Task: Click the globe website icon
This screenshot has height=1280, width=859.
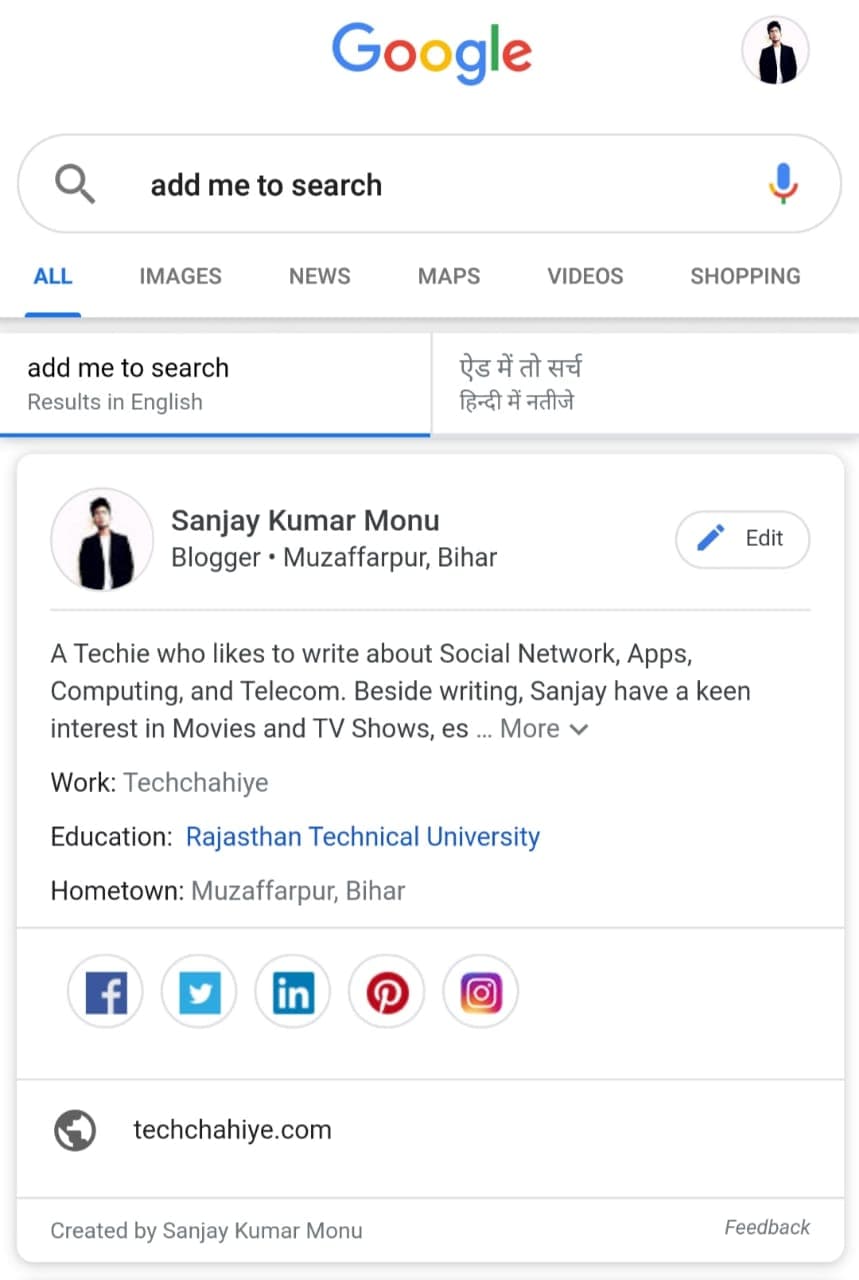Action: pos(75,1131)
